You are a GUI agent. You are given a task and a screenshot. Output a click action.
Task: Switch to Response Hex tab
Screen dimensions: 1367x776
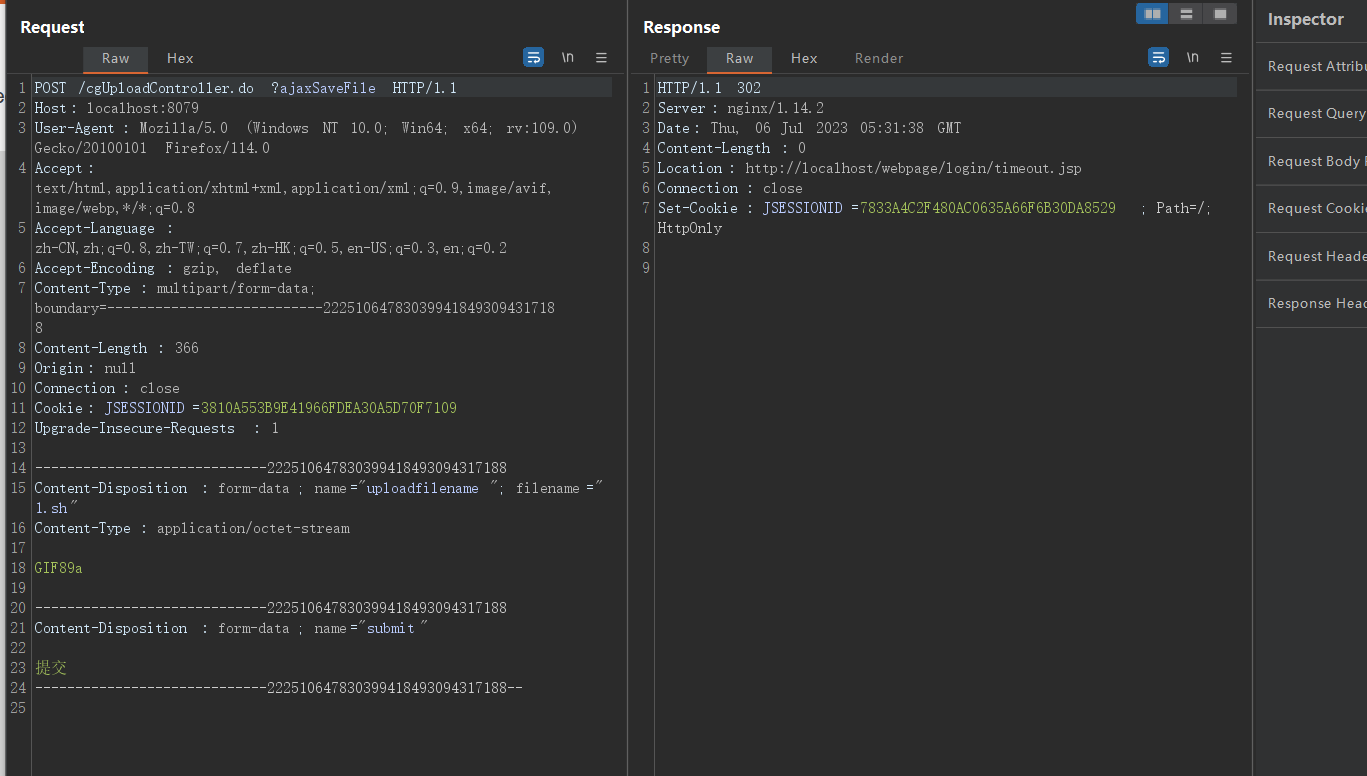coord(804,59)
